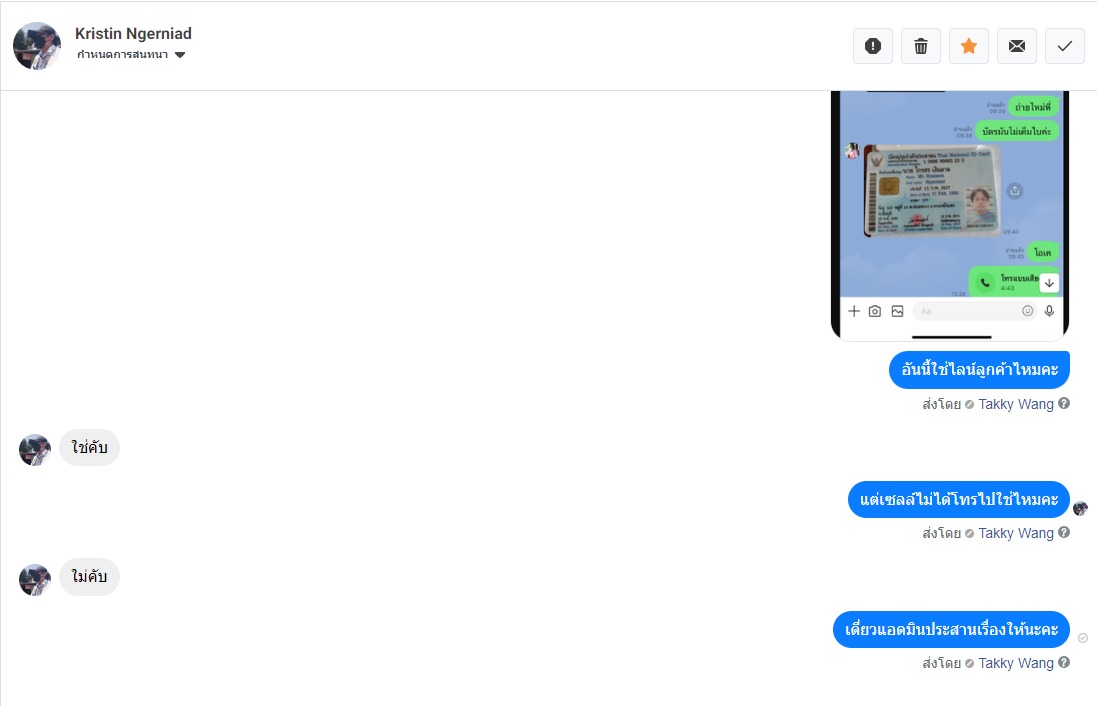
Task: Click the help icon beside the last Takky Wang
Action: (1063, 662)
